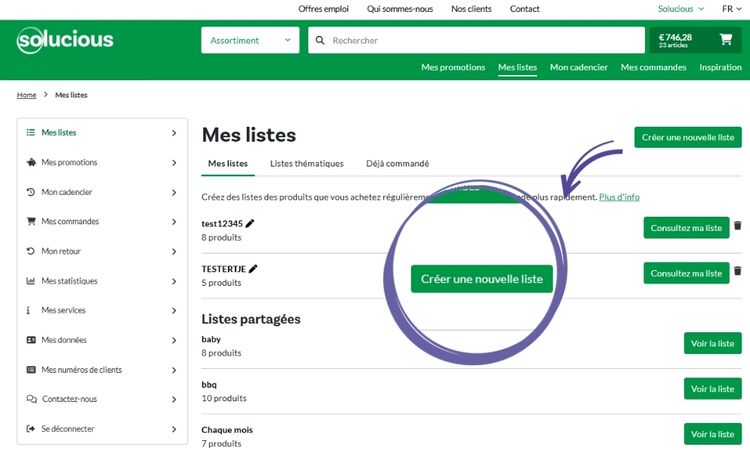Edit TESTERTJE list name with pencil icon
Screen dimensions: 750x450
pyautogui.click(x=254, y=268)
